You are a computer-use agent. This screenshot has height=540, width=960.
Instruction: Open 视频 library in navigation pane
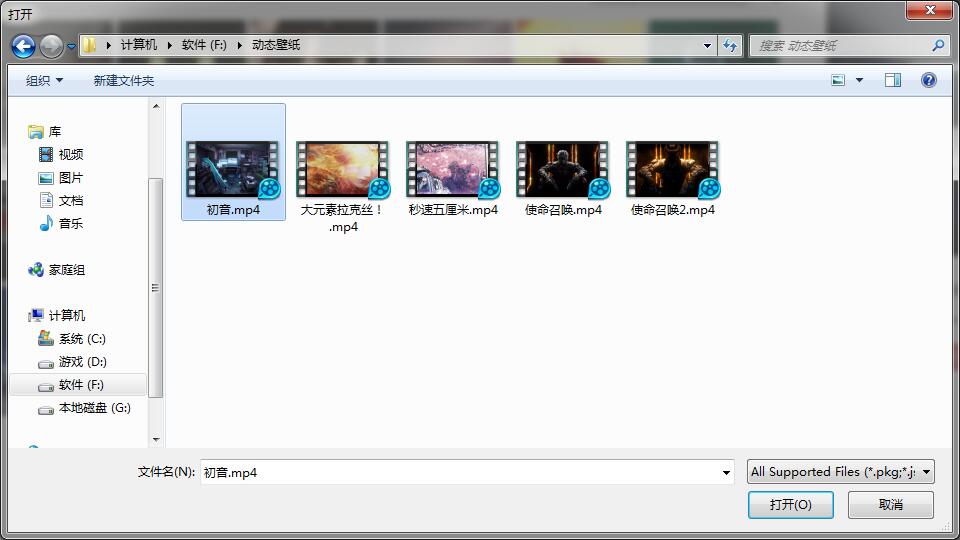click(x=71, y=154)
